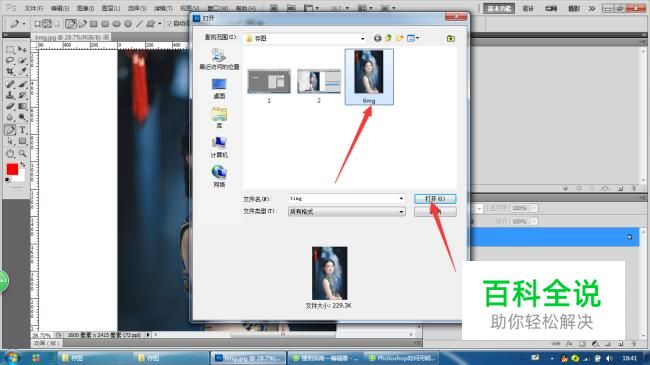The height and width of the screenshot is (365, 650).
Task: Select the History Brush tool
Action: coord(22,95)
